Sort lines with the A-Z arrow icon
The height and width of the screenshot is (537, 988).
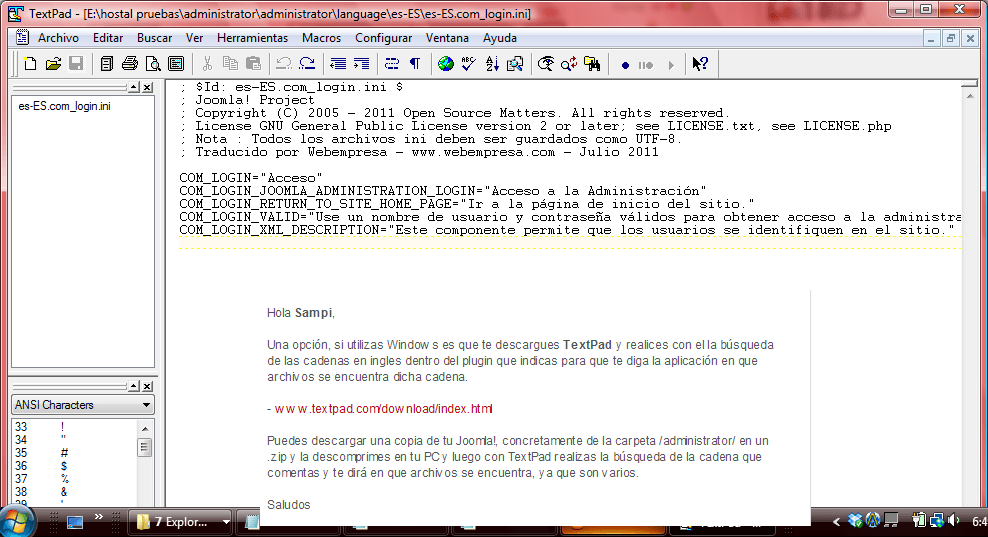pos(492,64)
